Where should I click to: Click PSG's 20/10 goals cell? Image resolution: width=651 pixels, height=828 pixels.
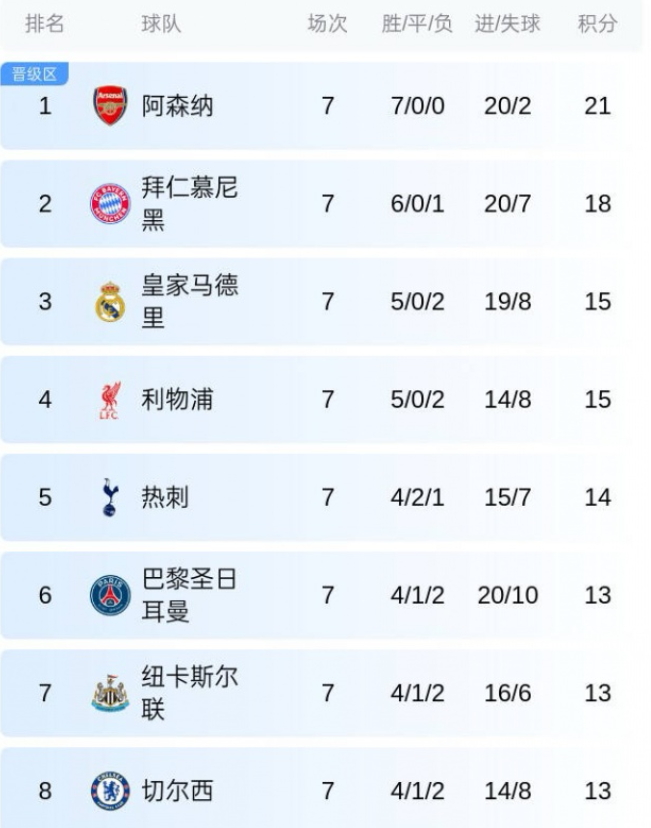click(507, 595)
